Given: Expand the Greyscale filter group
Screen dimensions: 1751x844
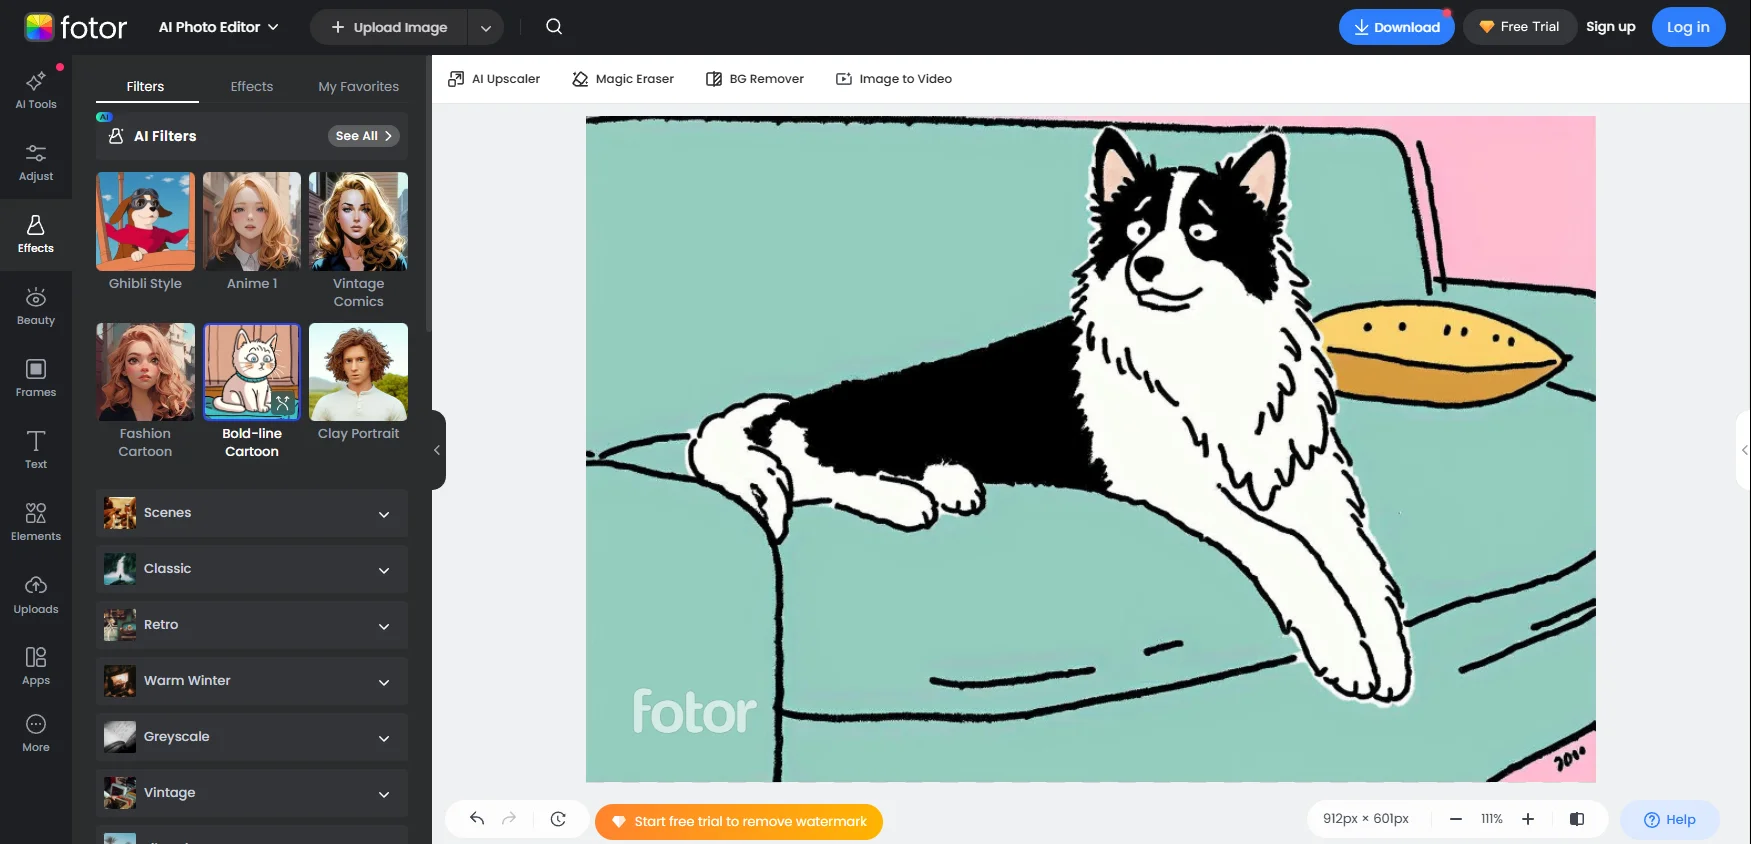Looking at the screenshot, I should point(252,737).
